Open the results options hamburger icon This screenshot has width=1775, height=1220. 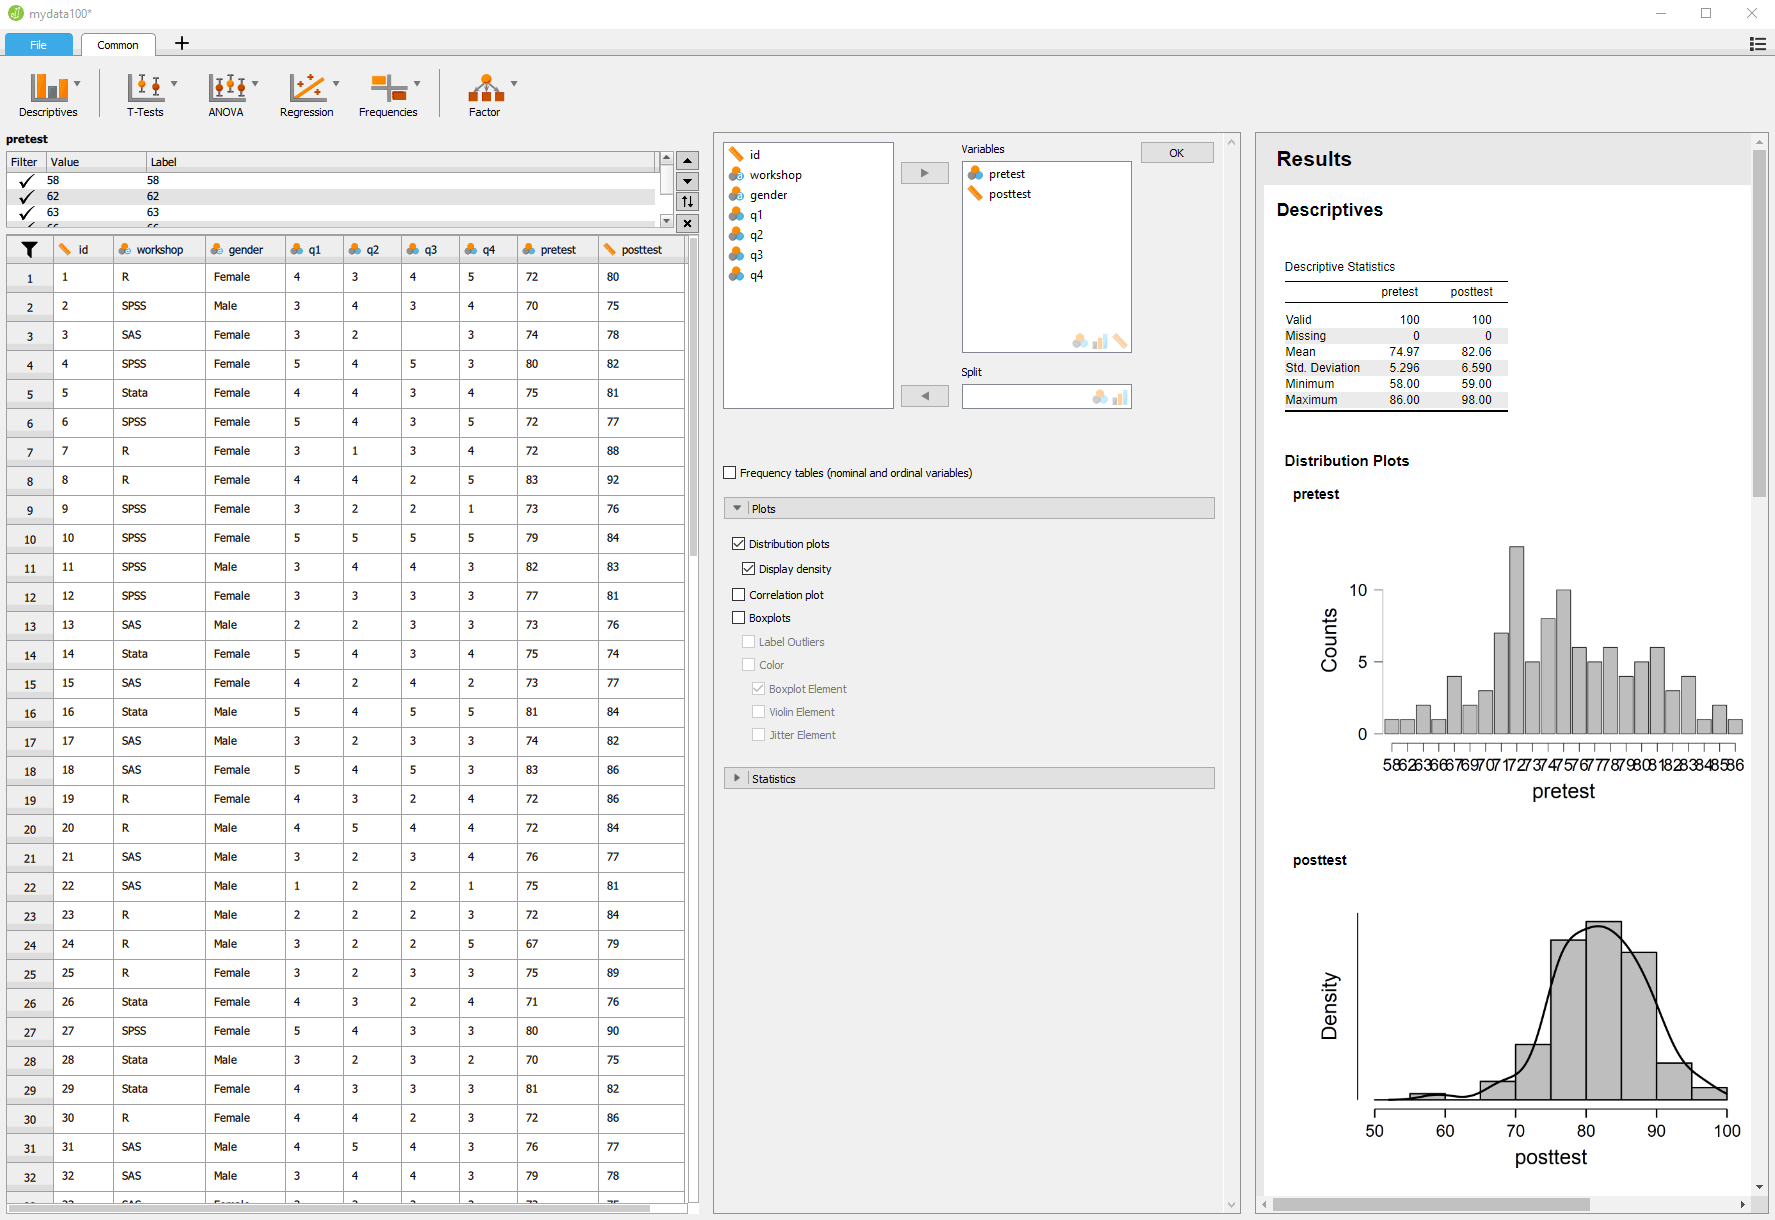[x=1757, y=44]
